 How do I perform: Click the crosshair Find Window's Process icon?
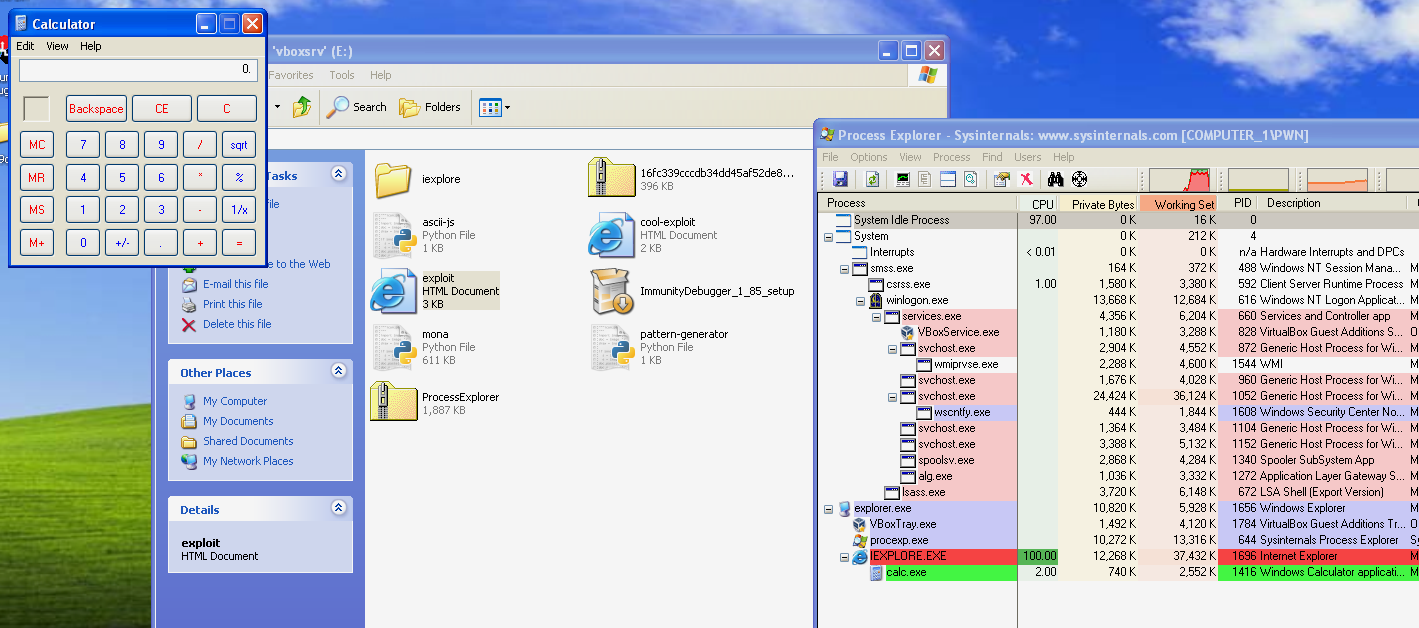[x=1079, y=179]
